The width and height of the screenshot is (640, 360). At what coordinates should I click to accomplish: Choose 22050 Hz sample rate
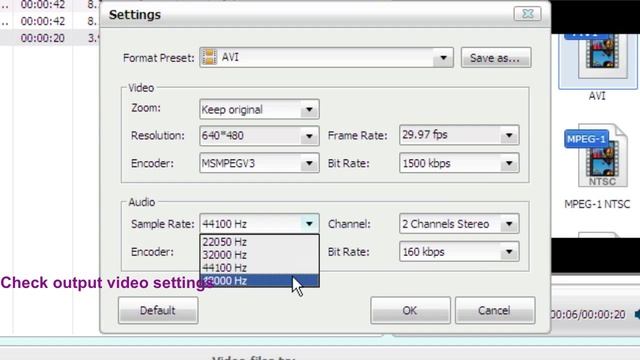[259, 242]
